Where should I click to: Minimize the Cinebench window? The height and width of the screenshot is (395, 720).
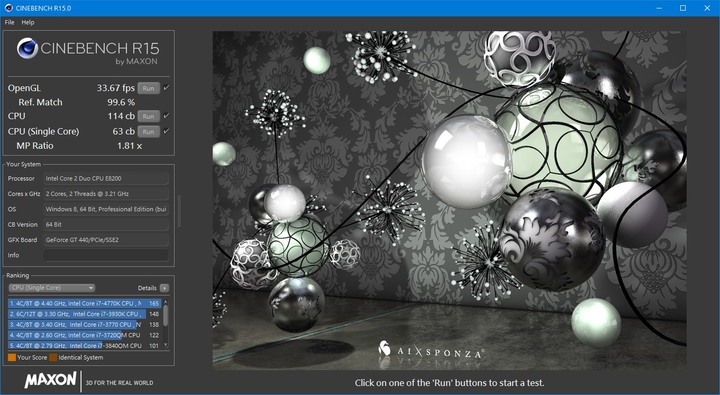tap(659, 8)
